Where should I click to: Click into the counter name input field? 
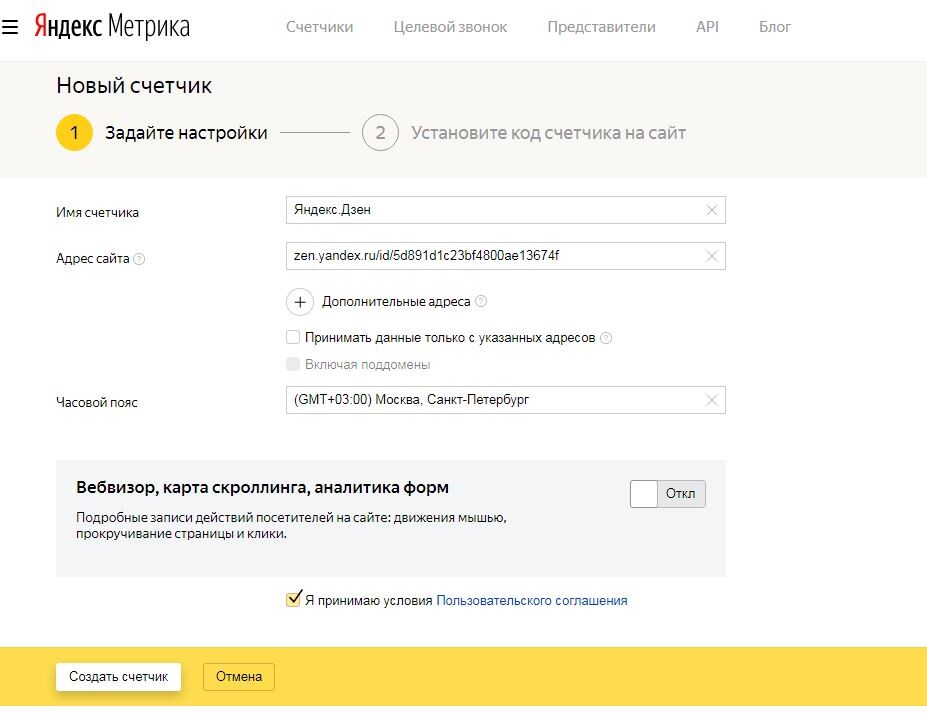tap(490, 210)
